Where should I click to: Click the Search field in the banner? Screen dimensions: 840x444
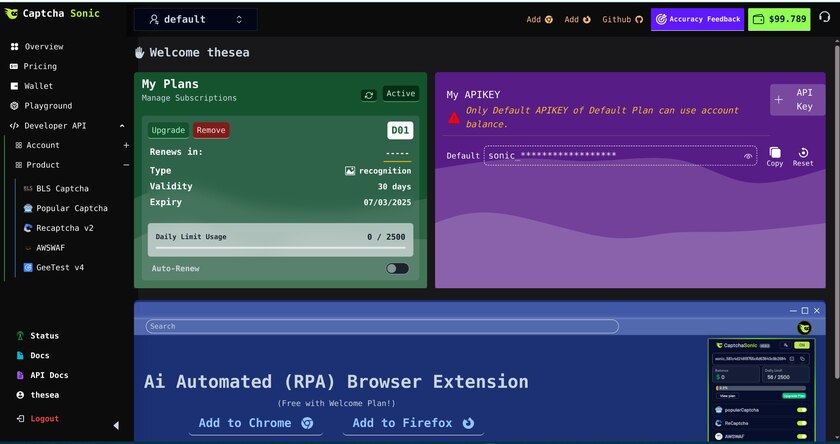pyautogui.click(x=381, y=326)
